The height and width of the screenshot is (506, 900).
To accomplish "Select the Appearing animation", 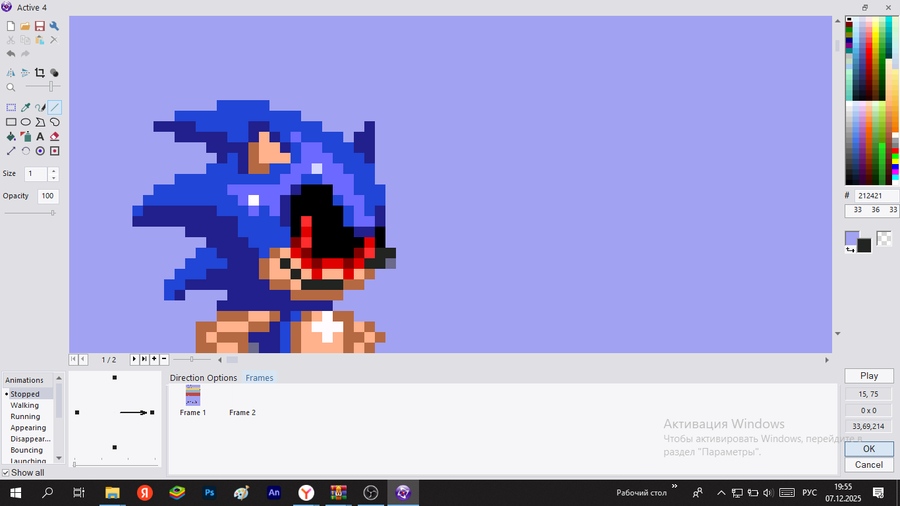I will point(29,427).
